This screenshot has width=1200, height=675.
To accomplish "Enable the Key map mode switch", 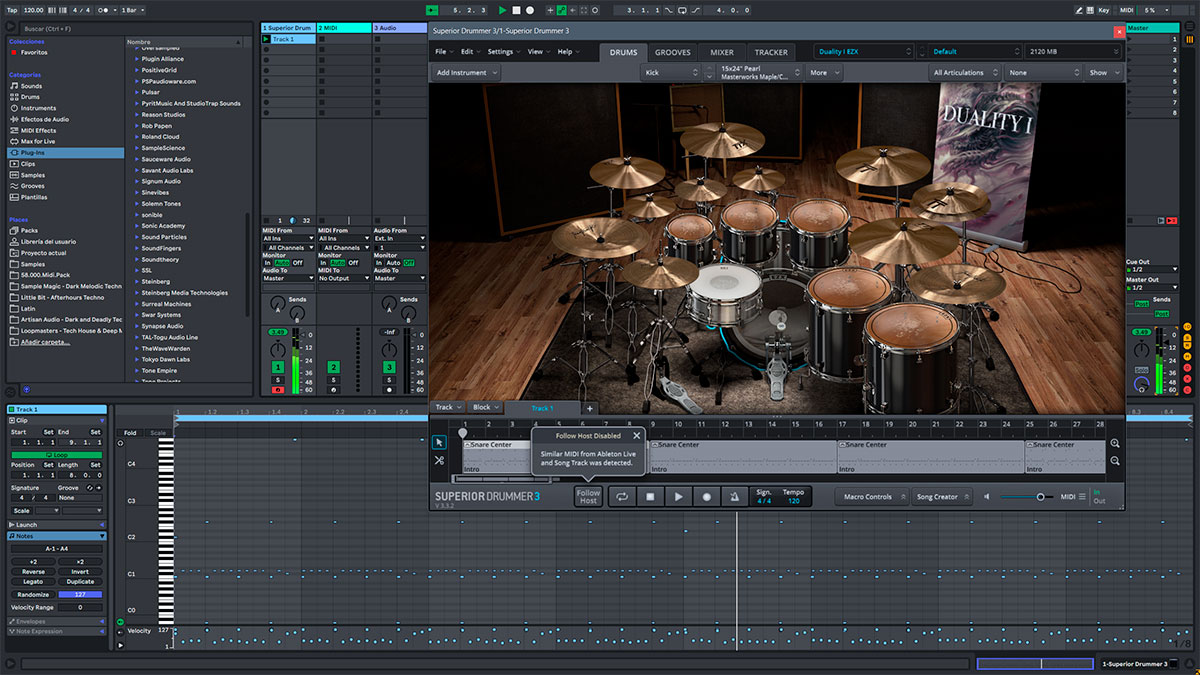I will pyautogui.click(x=1103, y=10).
